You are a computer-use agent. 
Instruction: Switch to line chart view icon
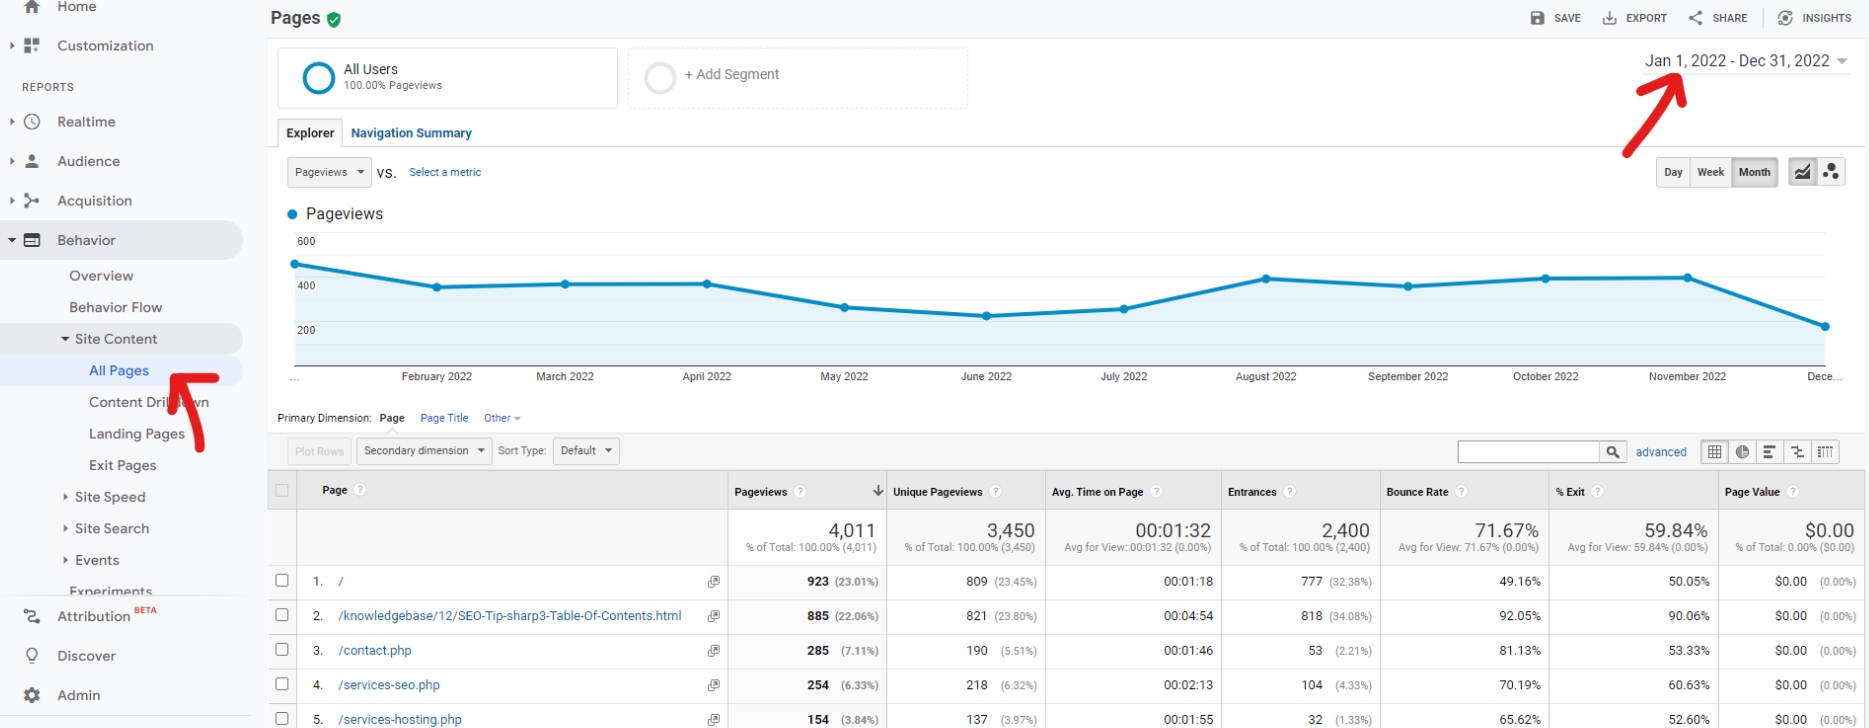coord(1802,172)
